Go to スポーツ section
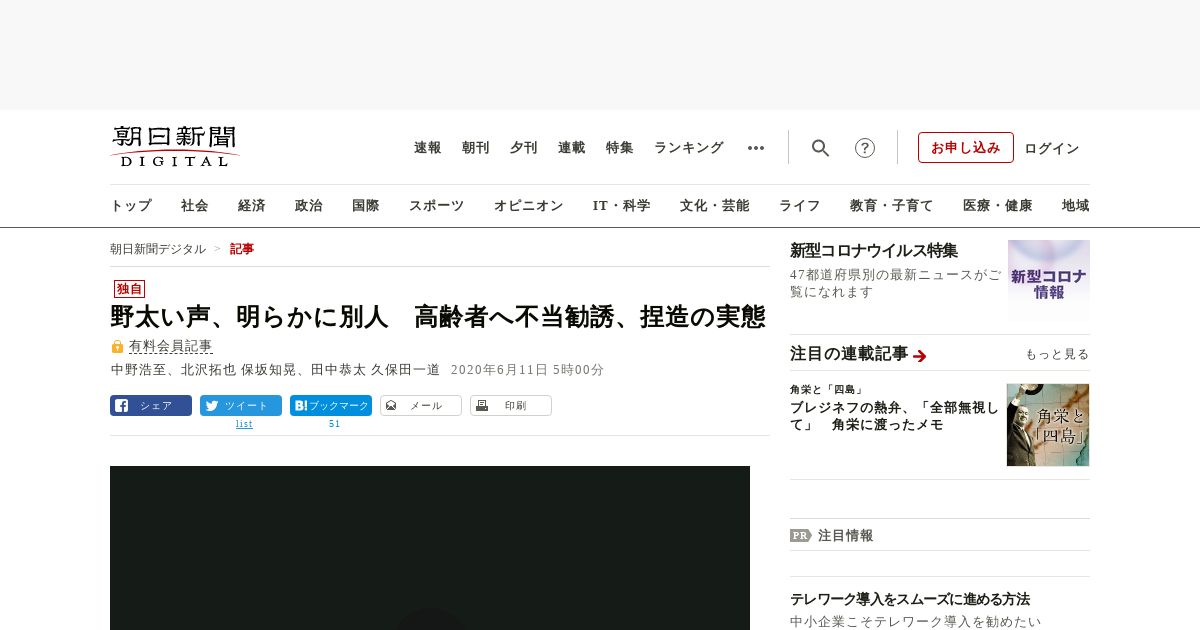1200x630 pixels. [x=437, y=205]
